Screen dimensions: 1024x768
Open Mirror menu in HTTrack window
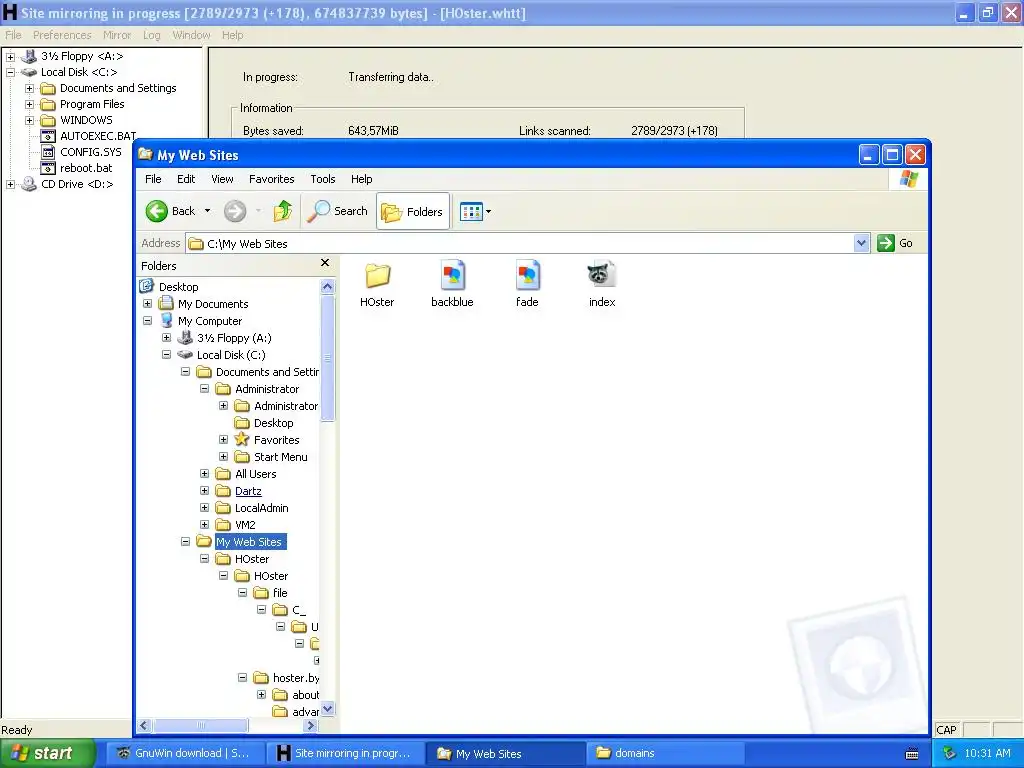pyautogui.click(x=117, y=35)
